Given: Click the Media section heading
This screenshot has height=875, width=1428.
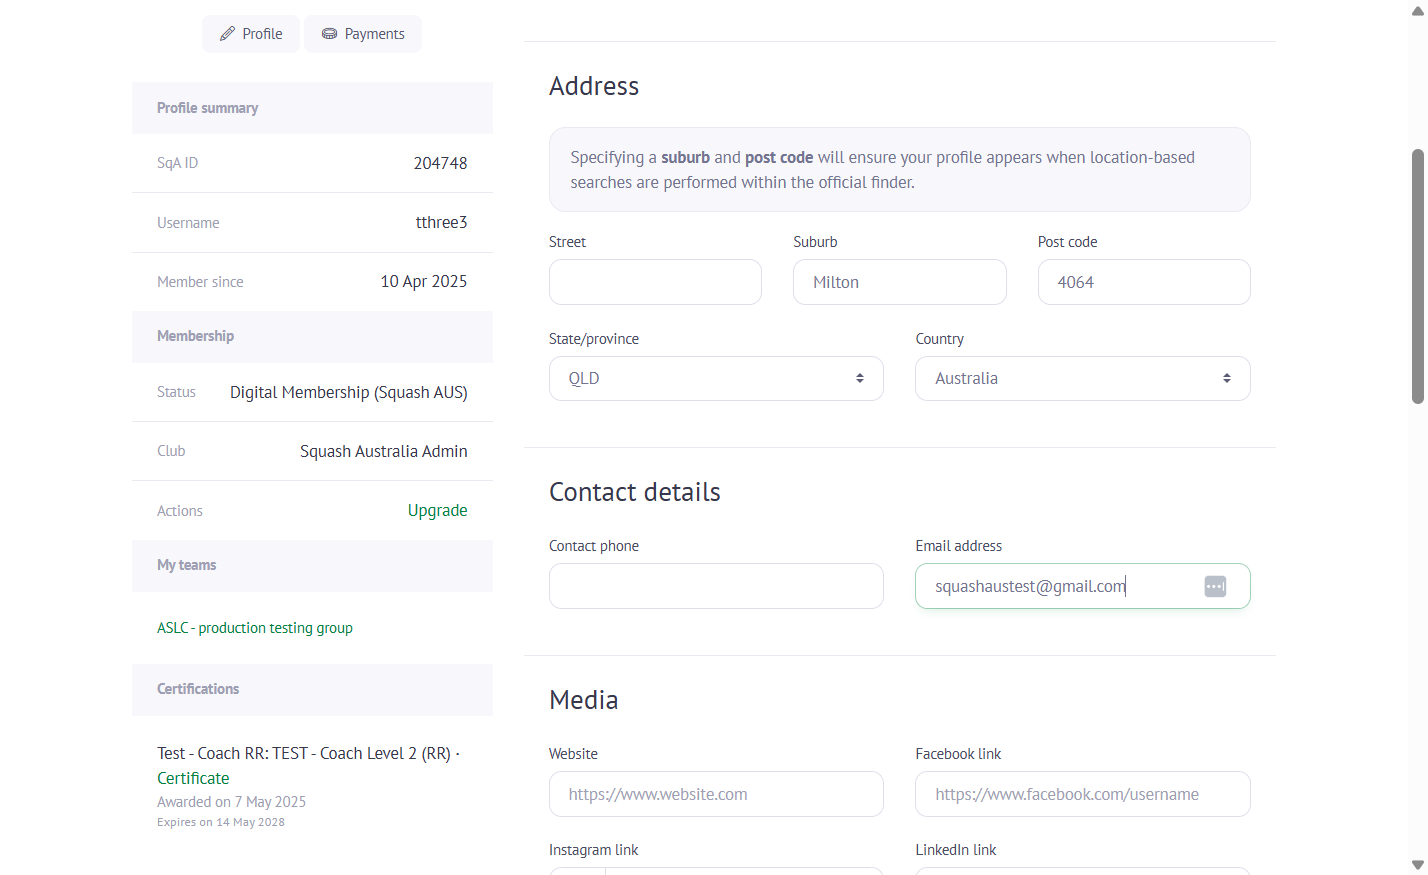Looking at the screenshot, I should [584, 700].
